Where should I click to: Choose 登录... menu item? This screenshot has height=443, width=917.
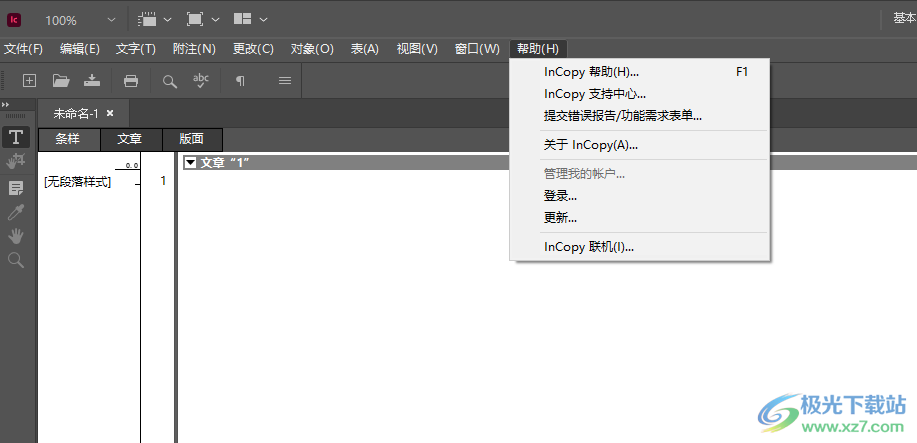click(x=640, y=196)
